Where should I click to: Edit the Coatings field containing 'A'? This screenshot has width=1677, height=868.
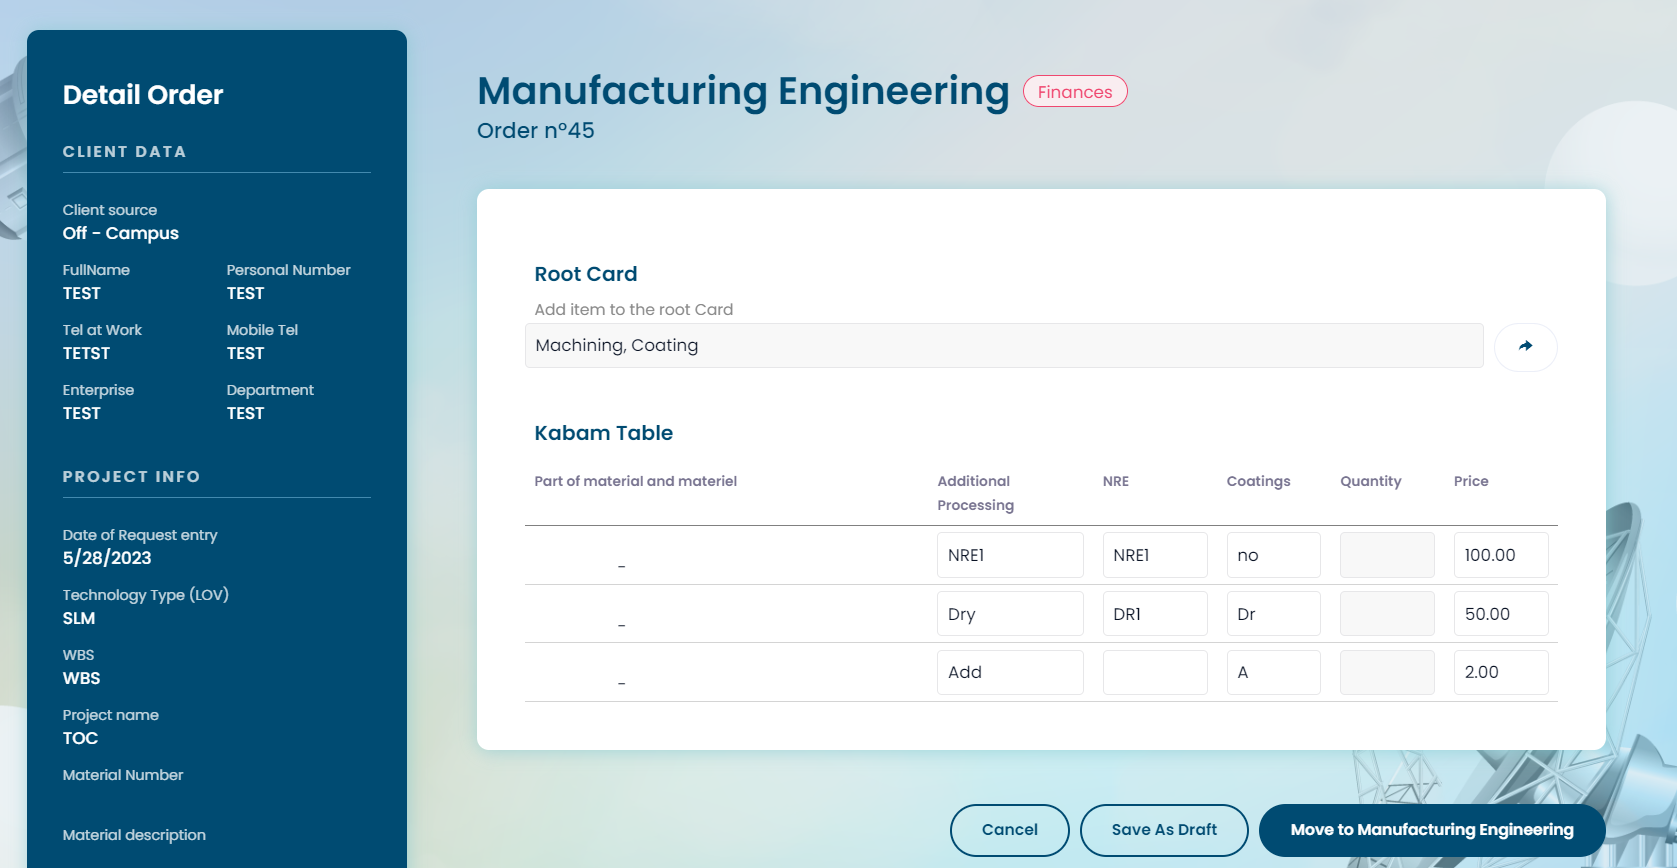(x=1273, y=672)
